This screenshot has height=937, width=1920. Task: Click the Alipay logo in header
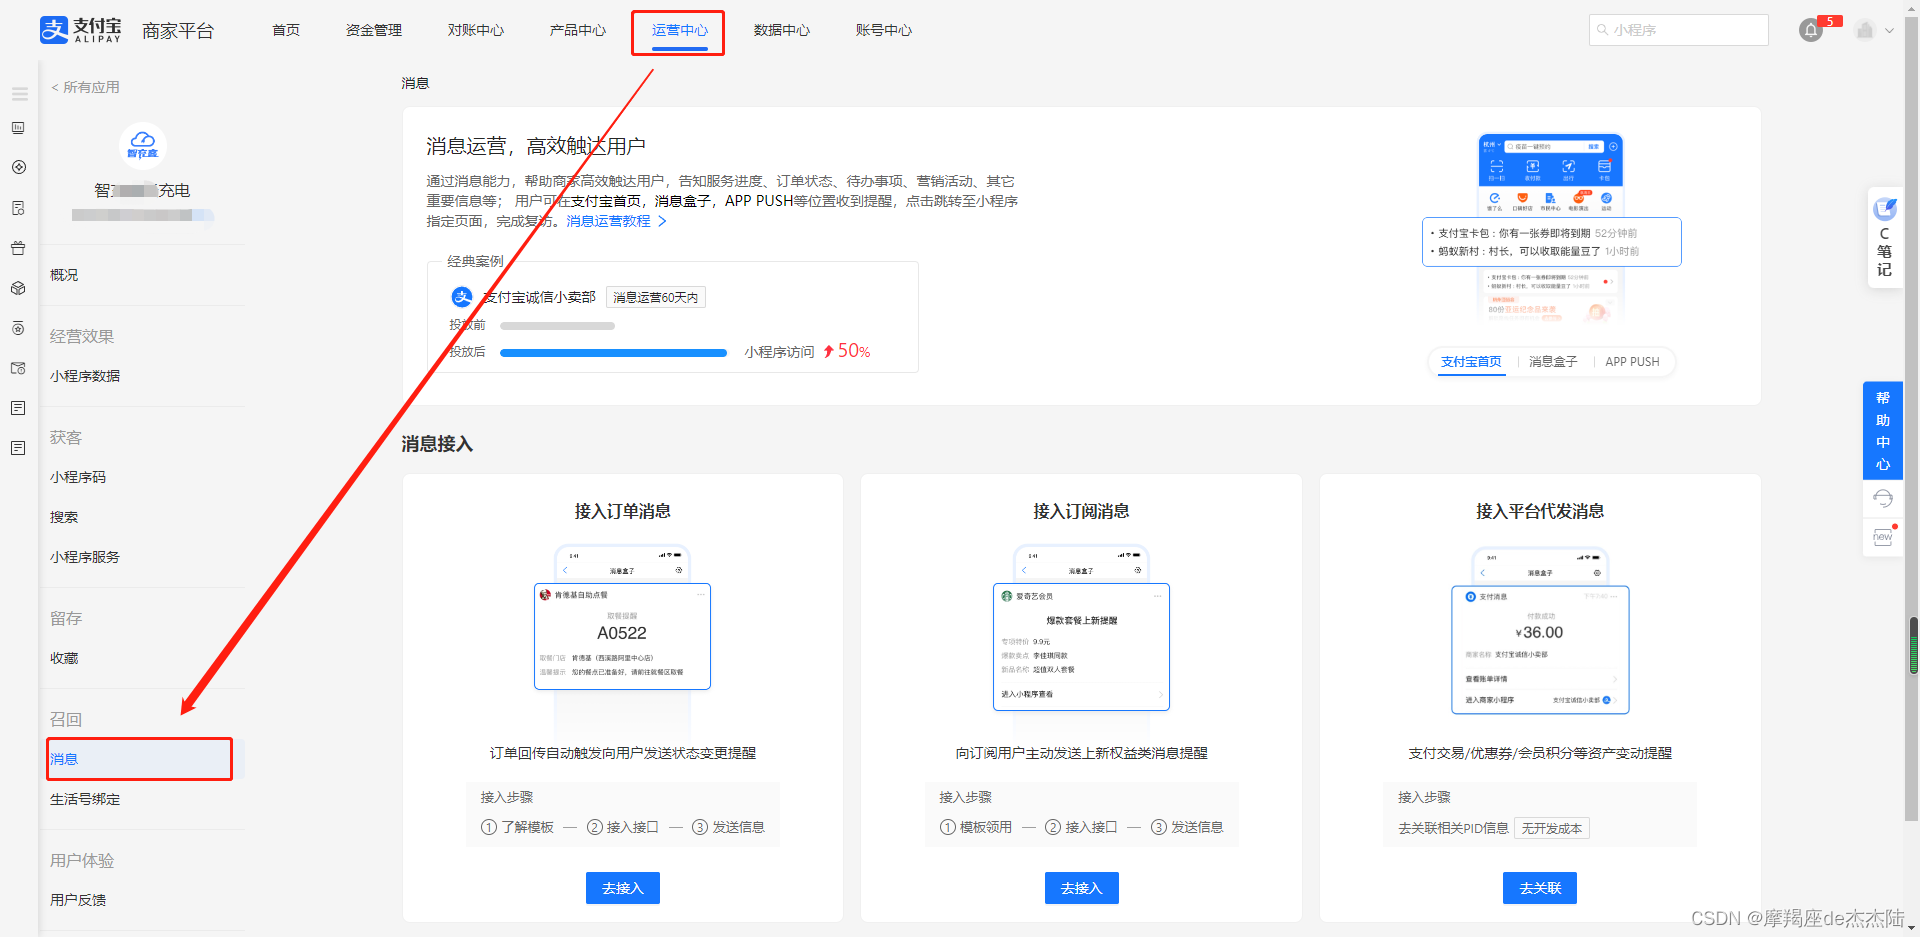[x=81, y=30]
